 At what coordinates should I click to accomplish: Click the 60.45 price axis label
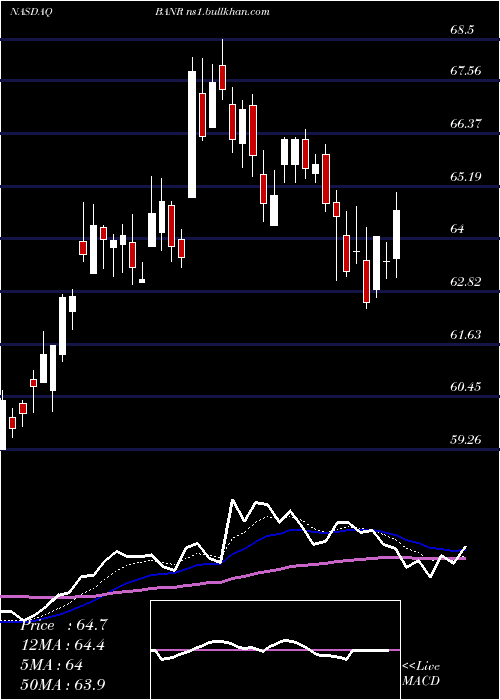click(x=466, y=387)
